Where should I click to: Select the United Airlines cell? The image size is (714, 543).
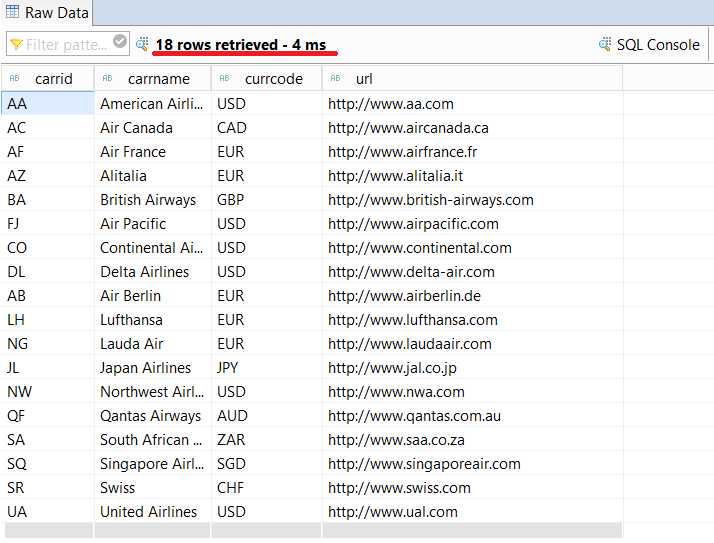coord(153,512)
